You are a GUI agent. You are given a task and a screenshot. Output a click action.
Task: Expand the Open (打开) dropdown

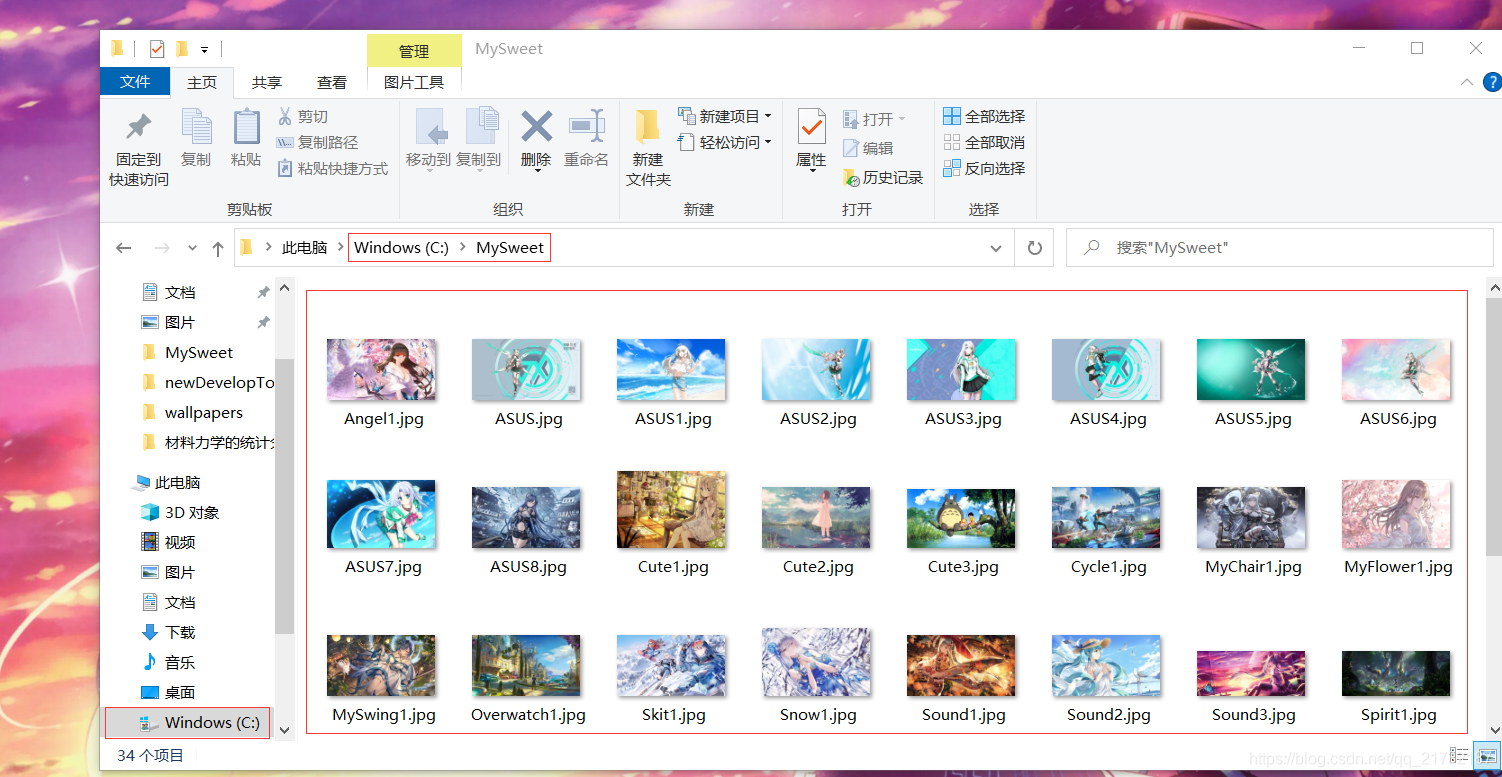[874, 119]
